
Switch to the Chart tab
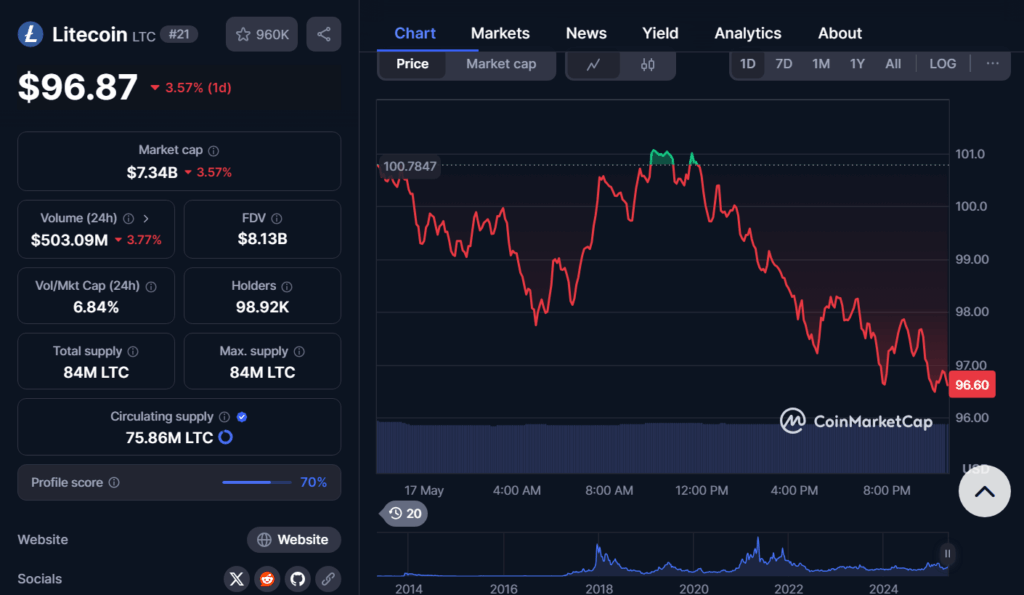(415, 33)
